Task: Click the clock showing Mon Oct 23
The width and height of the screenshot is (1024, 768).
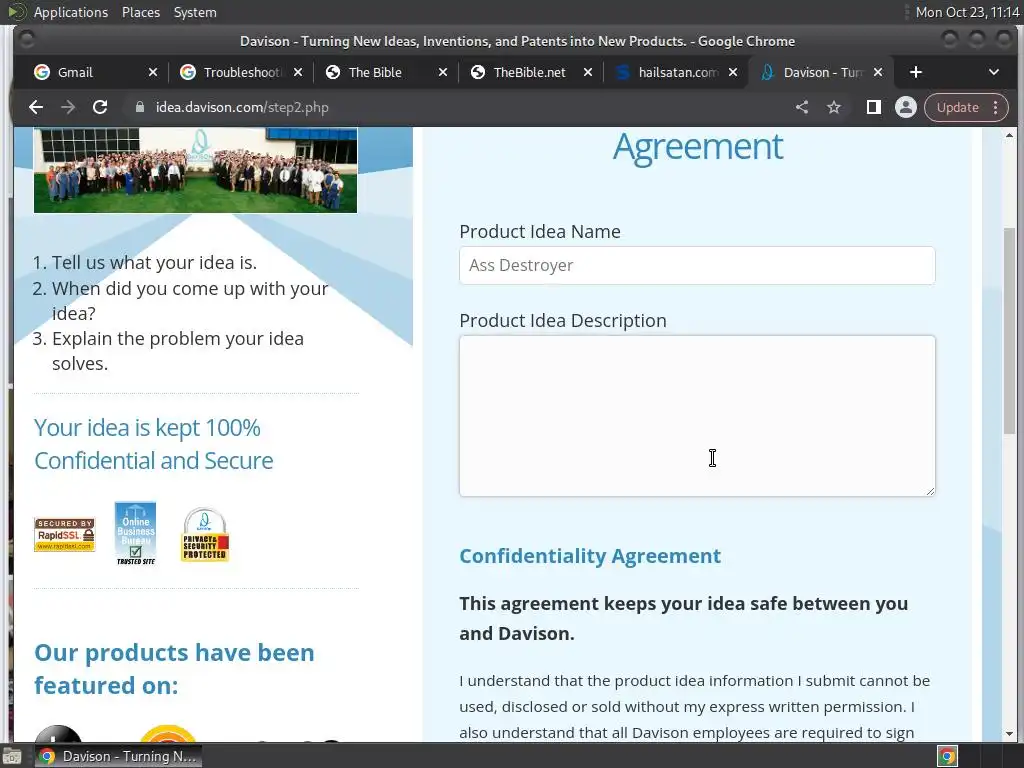Action: tap(967, 12)
